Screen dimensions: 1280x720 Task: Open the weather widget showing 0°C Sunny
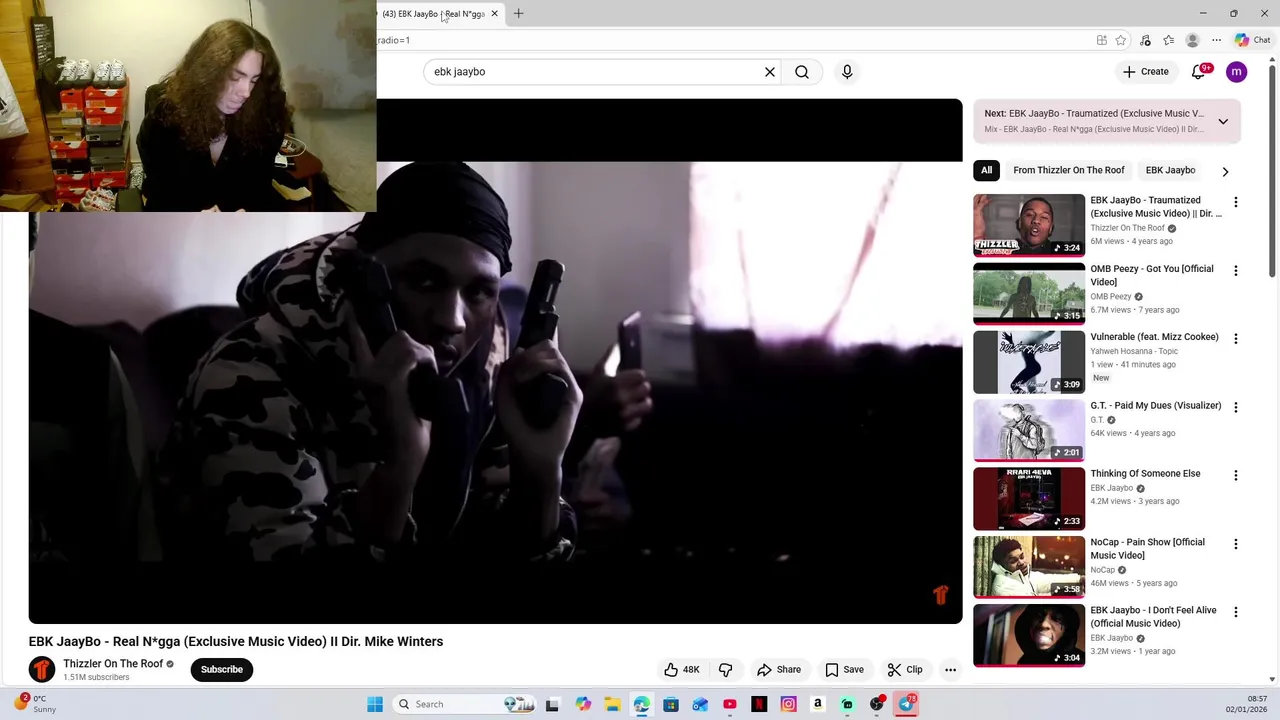[x=35, y=704]
